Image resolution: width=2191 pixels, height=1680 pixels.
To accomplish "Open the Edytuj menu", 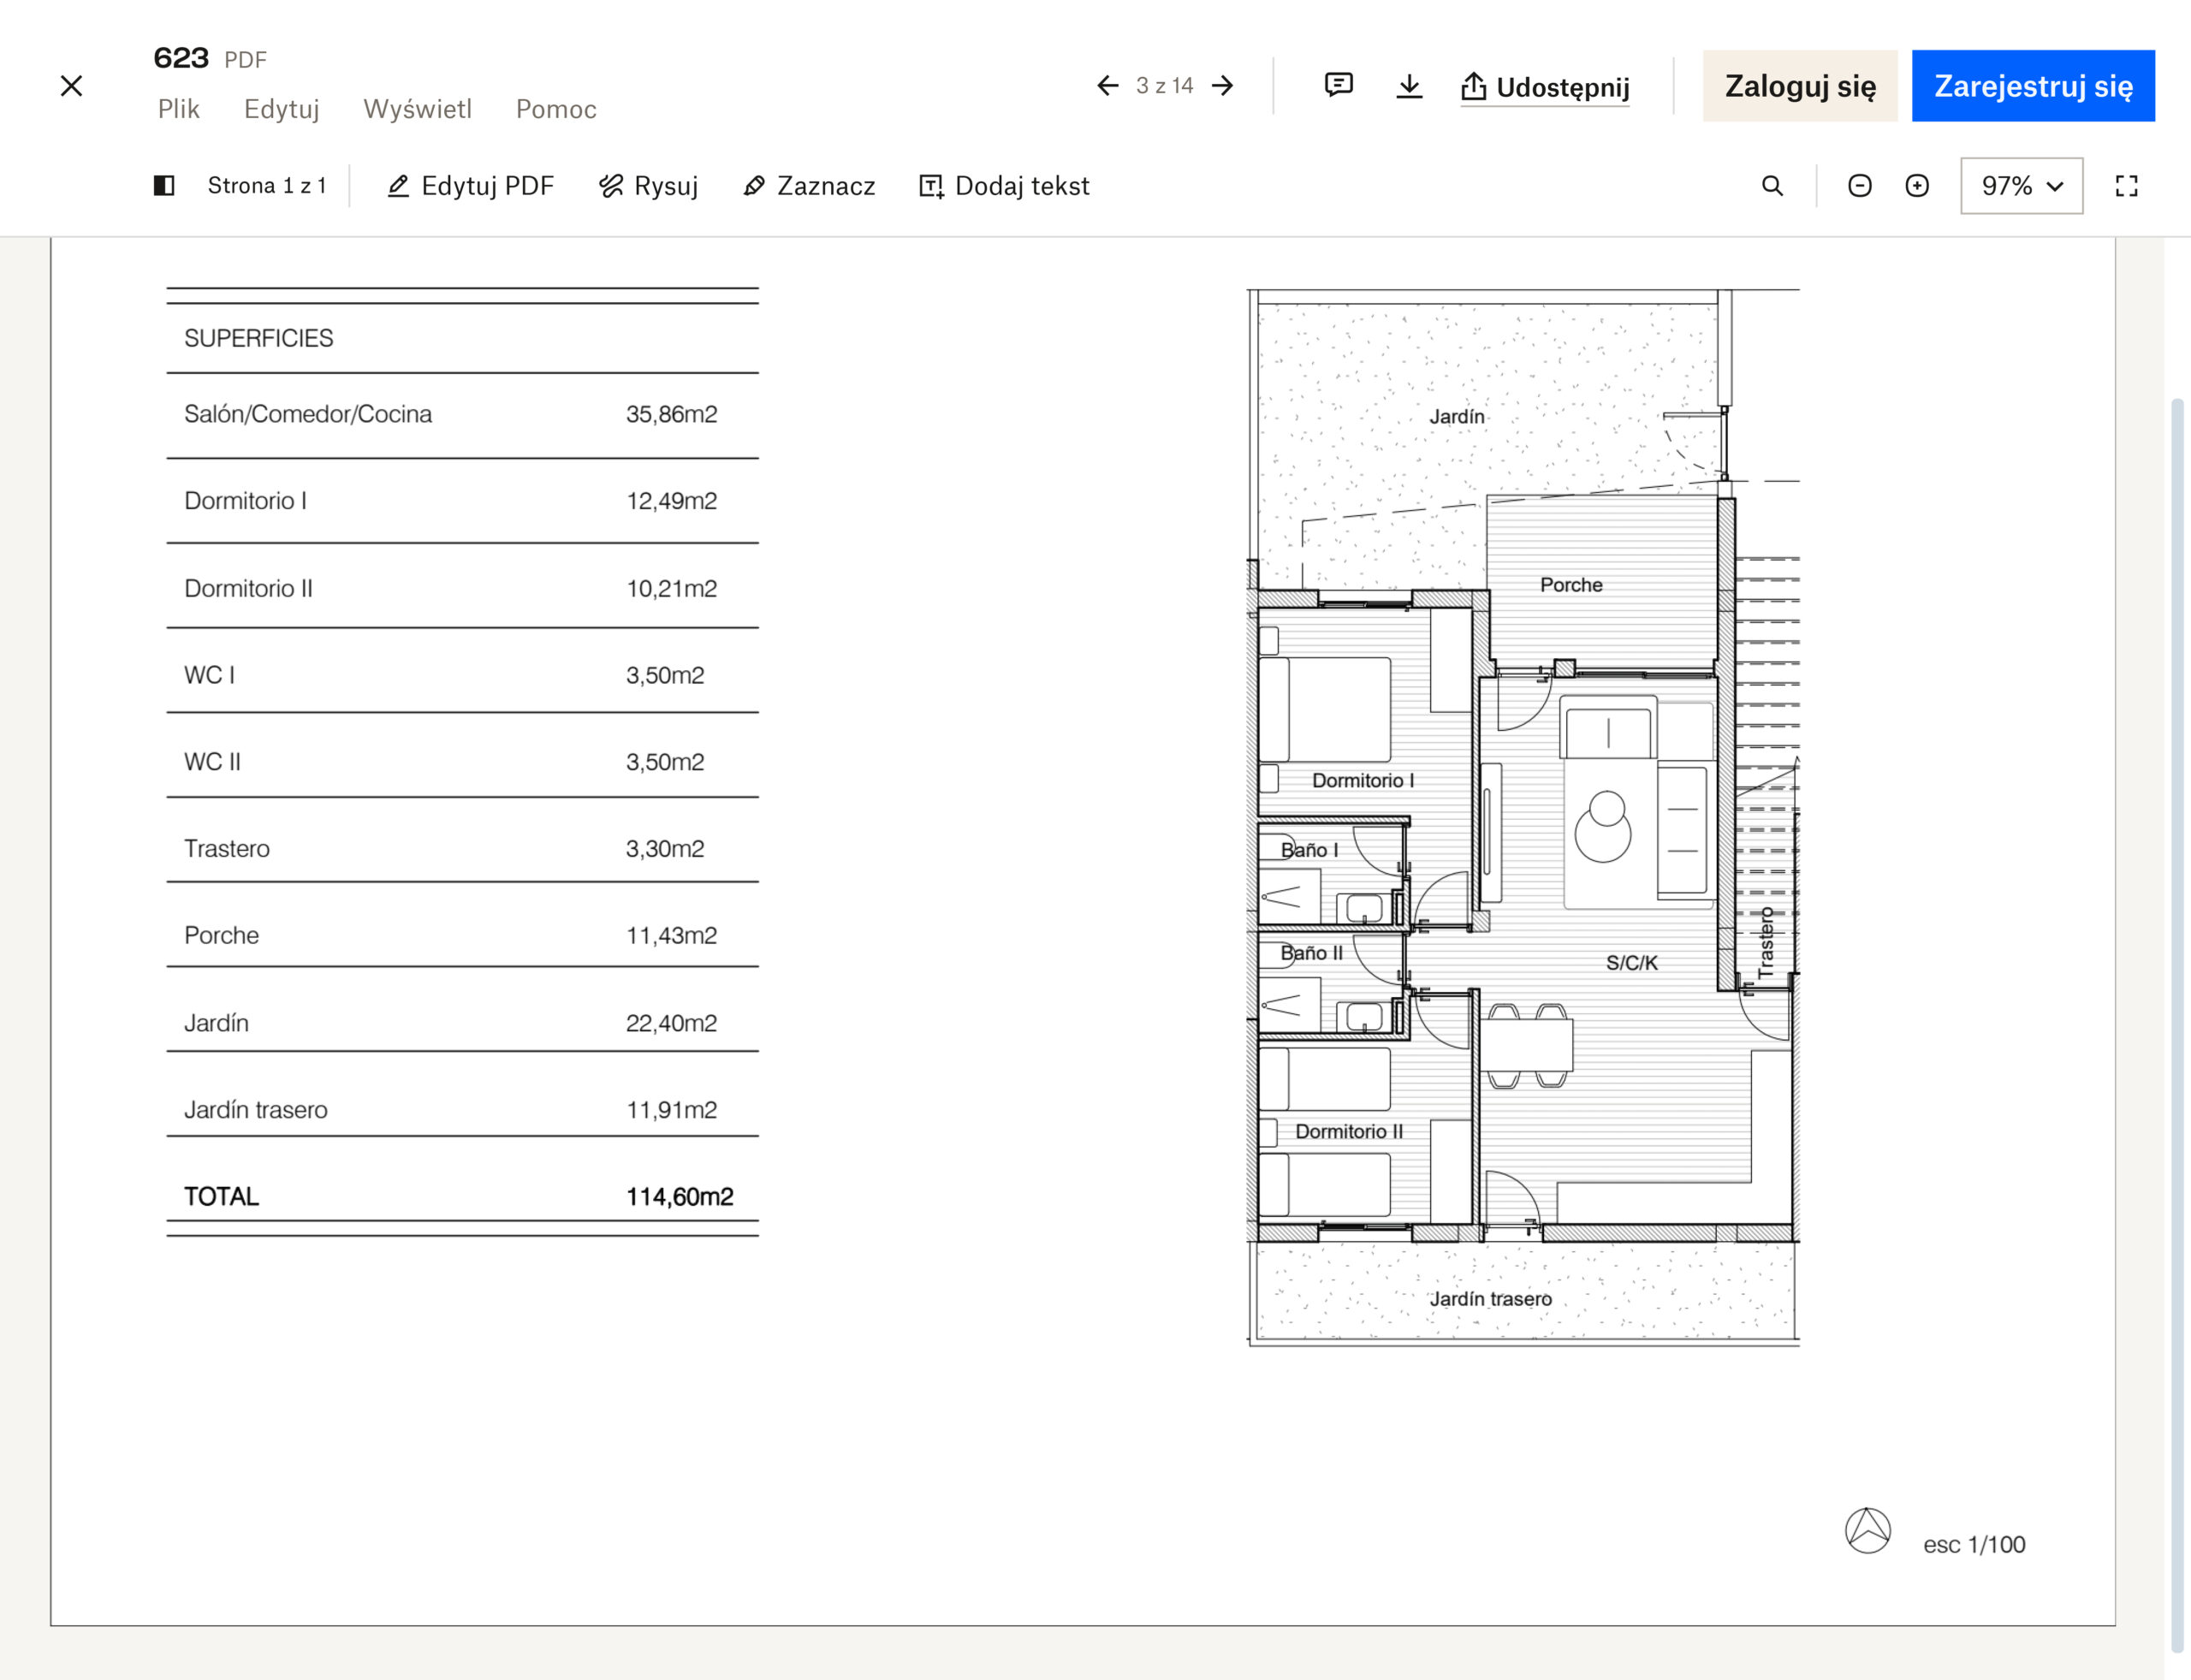I will pyautogui.click(x=282, y=109).
